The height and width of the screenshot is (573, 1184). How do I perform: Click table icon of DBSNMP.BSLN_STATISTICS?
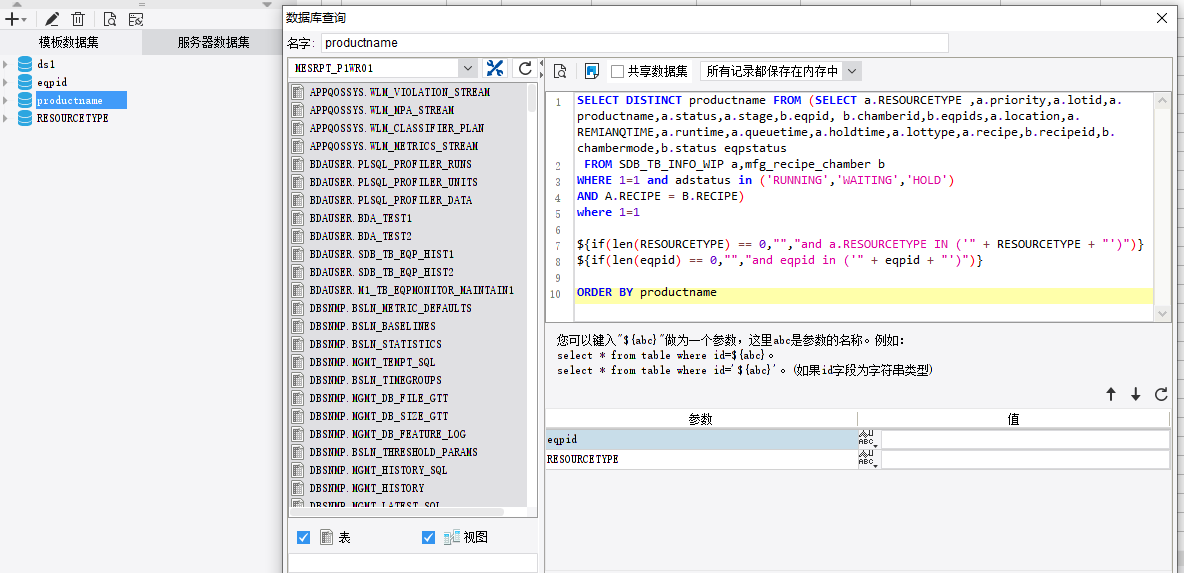[298, 344]
